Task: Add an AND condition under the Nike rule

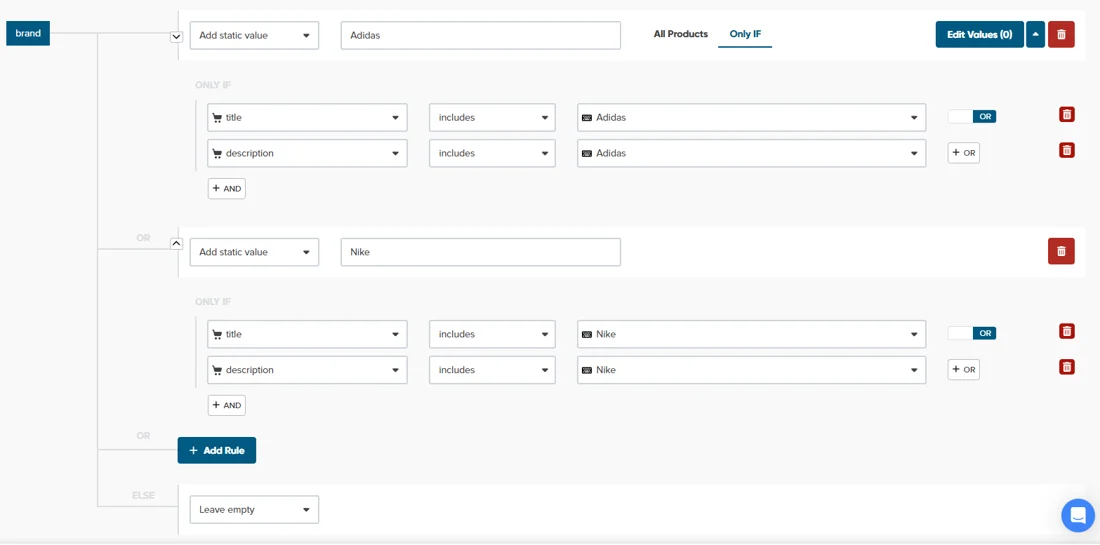Action: pyautogui.click(x=227, y=405)
